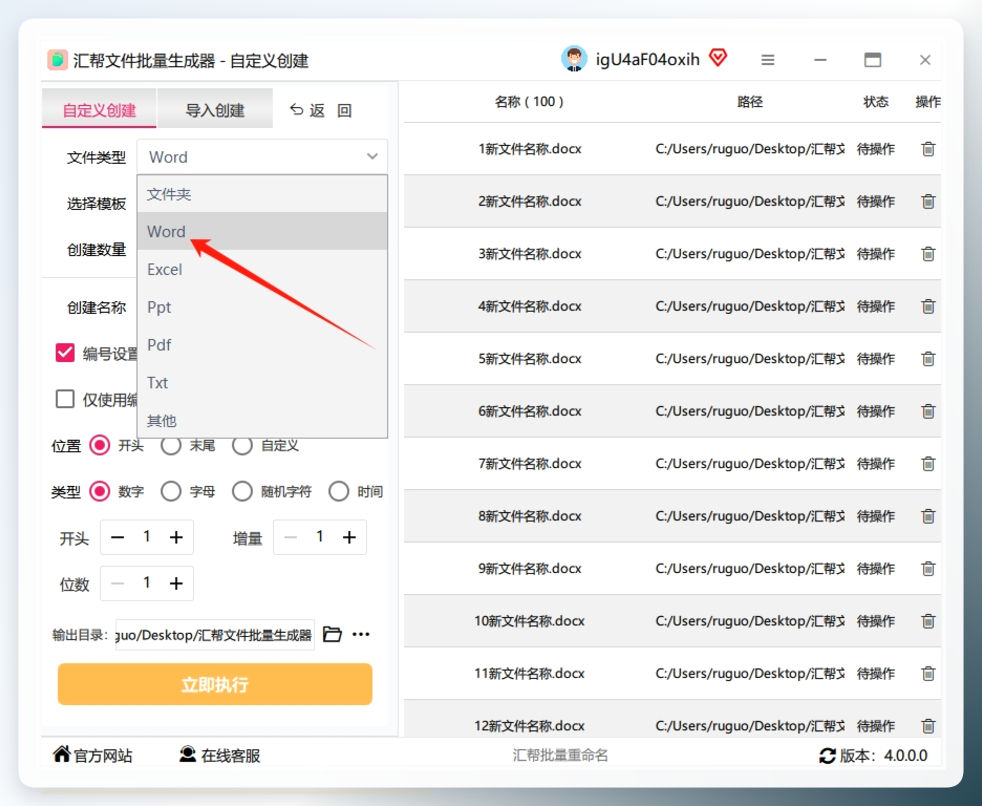Delete row 3新文件名称.docx via trash icon
982x806 pixels.
pos(928,254)
